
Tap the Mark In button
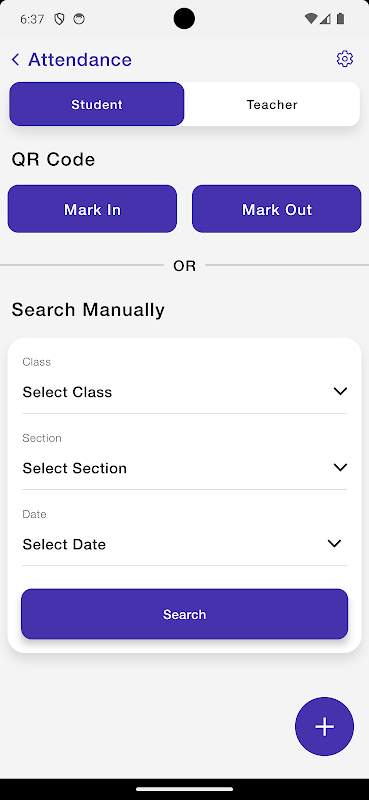click(x=92, y=209)
